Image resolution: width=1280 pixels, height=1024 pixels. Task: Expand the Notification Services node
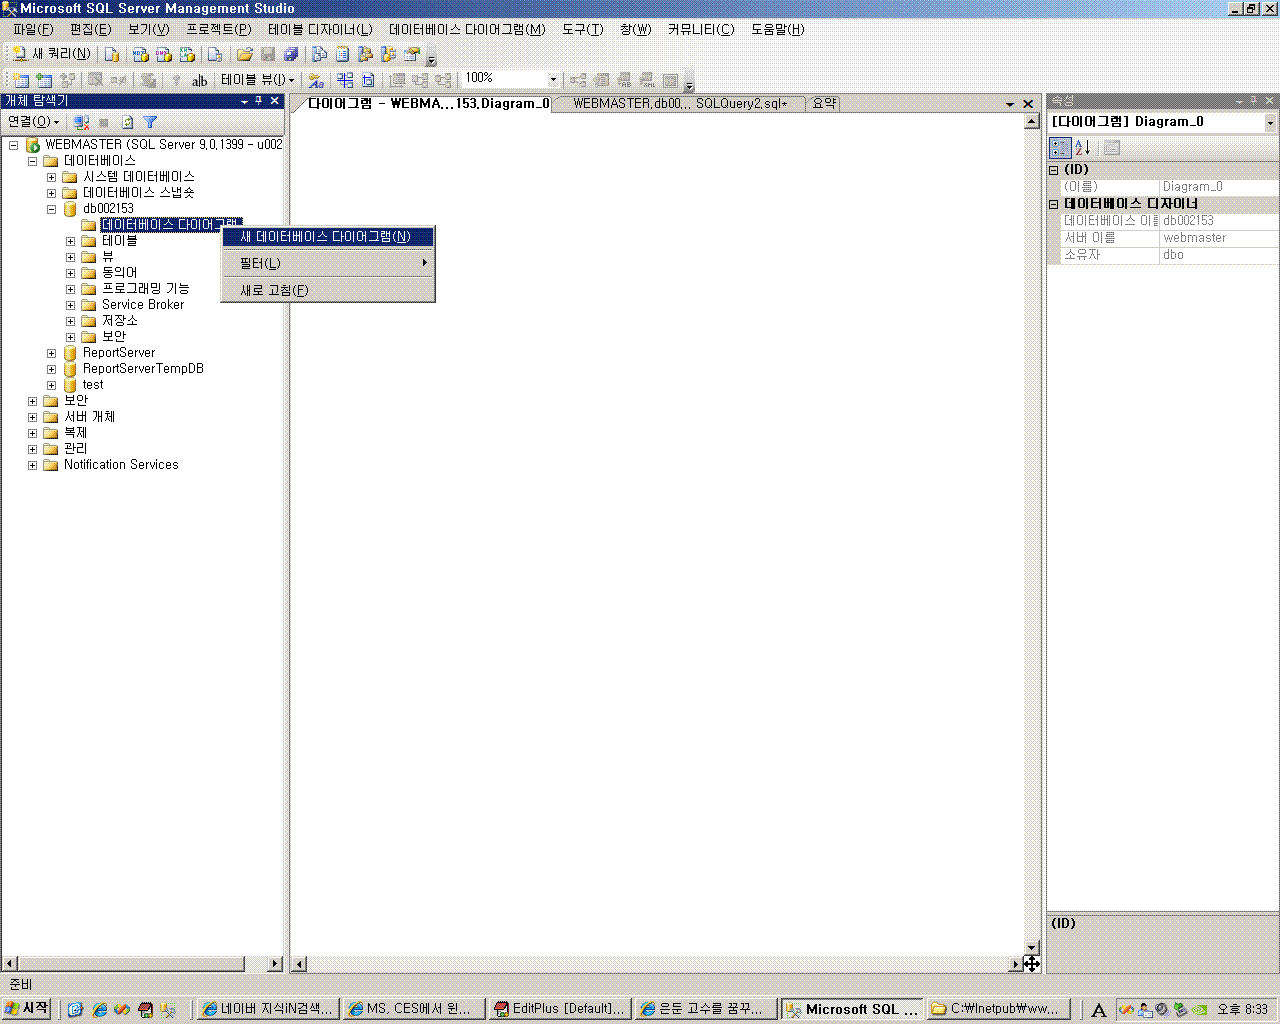pyautogui.click(x=33, y=465)
